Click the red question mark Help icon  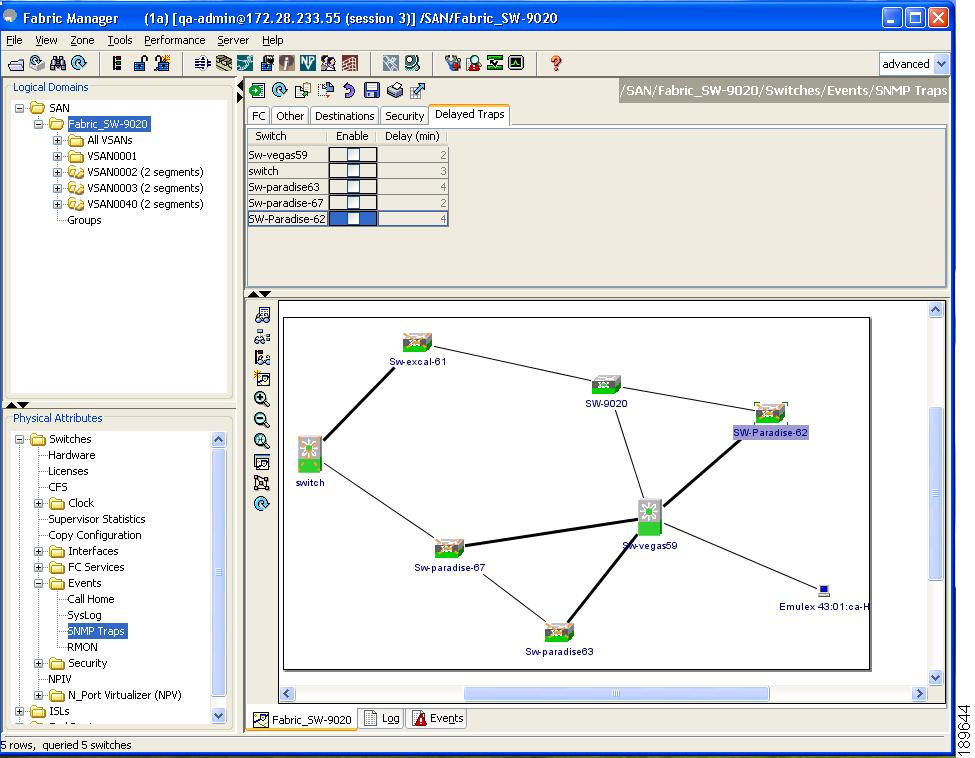pos(556,63)
